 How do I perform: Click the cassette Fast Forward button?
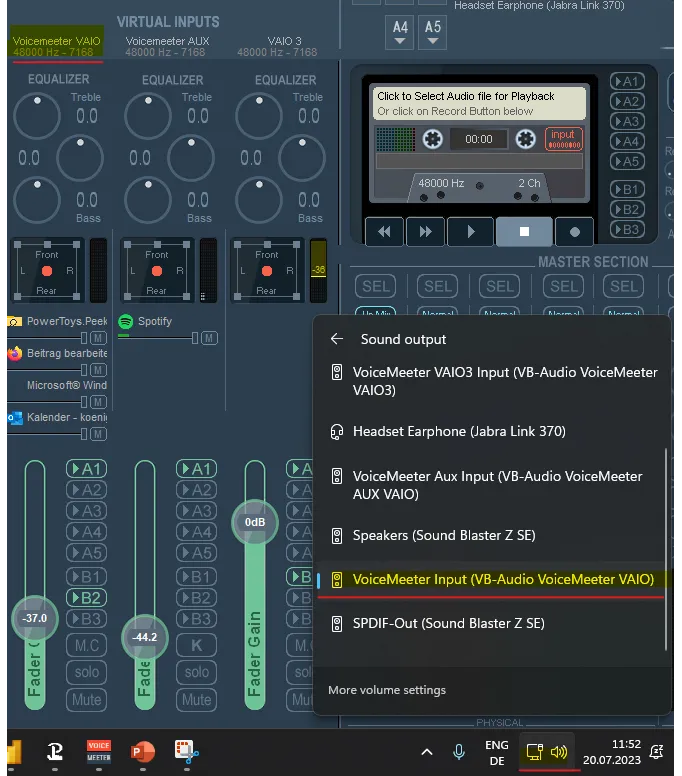pyautogui.click(x=426, y=231)
